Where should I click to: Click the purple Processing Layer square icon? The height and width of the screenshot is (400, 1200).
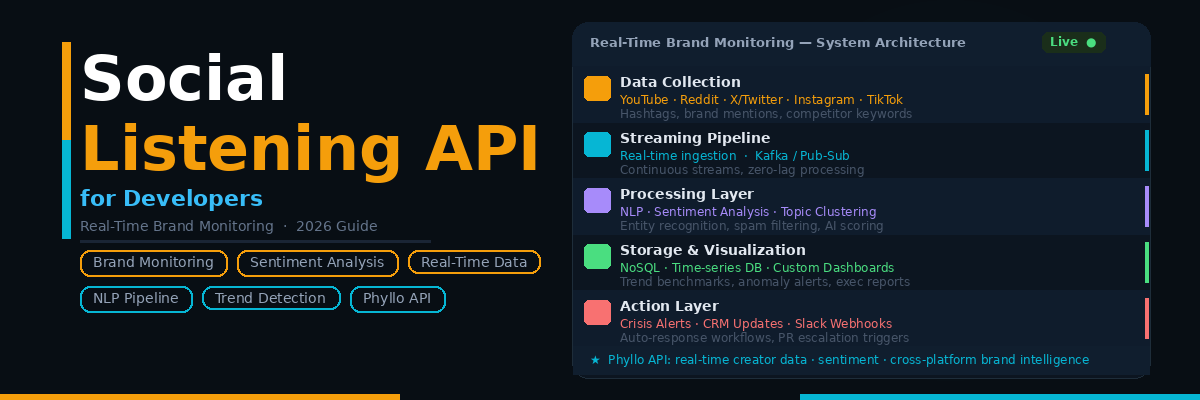point(597,200)
